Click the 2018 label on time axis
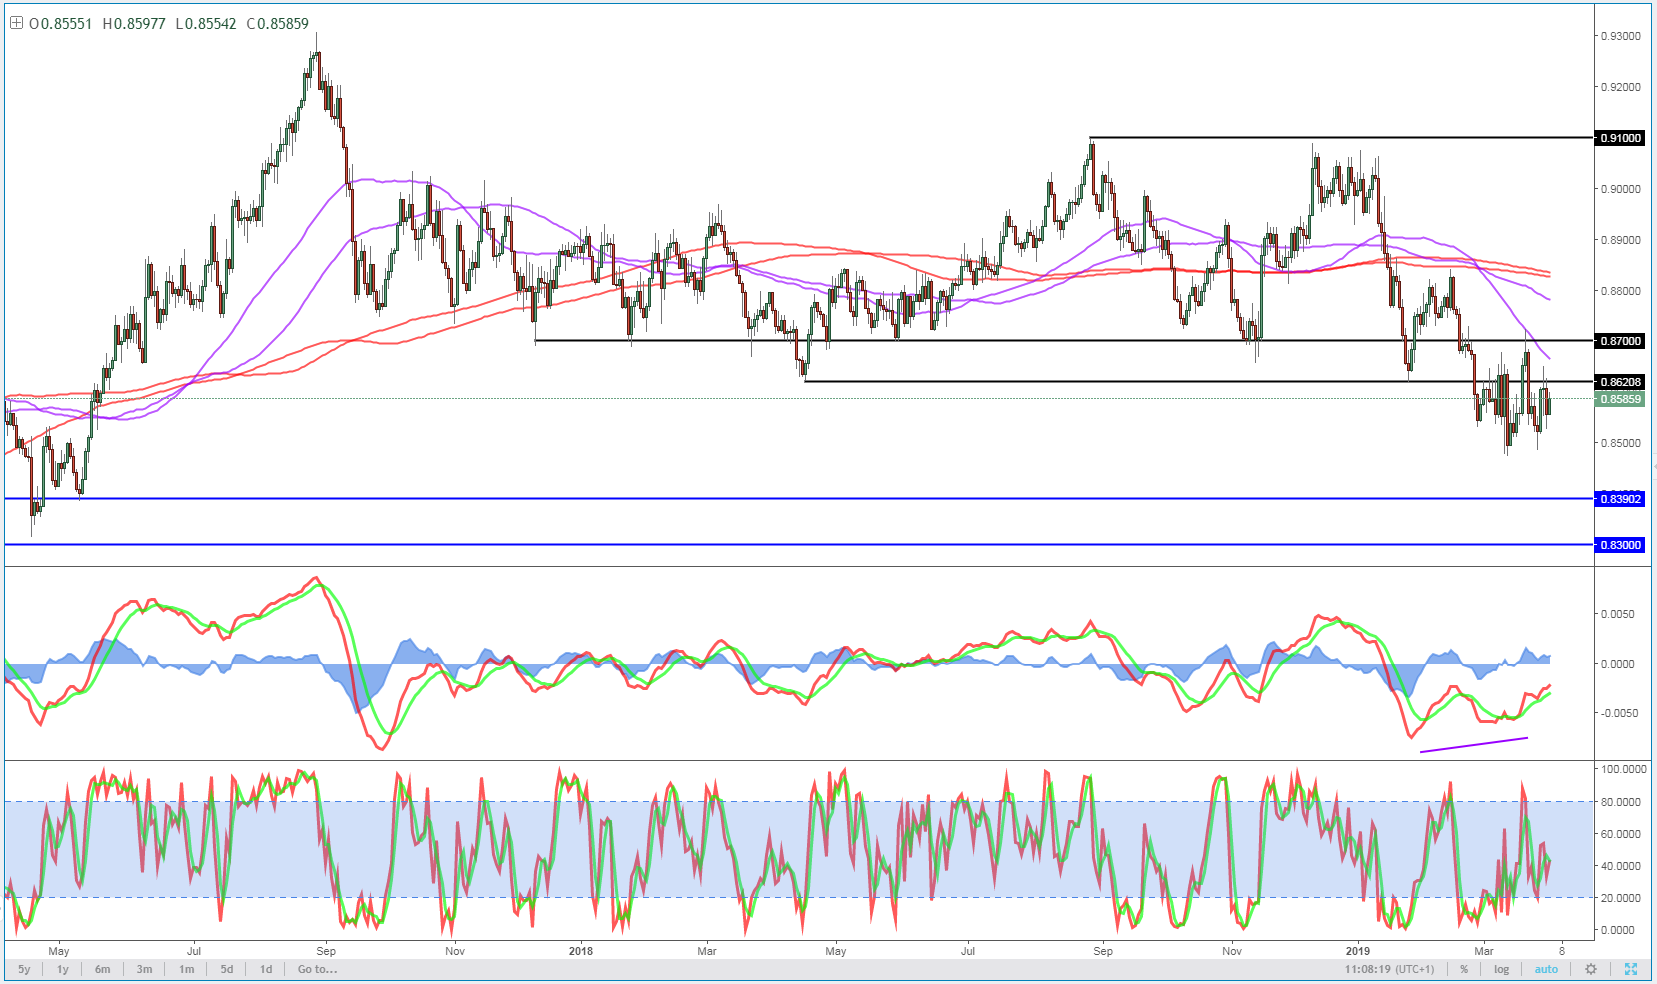 (580, 951)
